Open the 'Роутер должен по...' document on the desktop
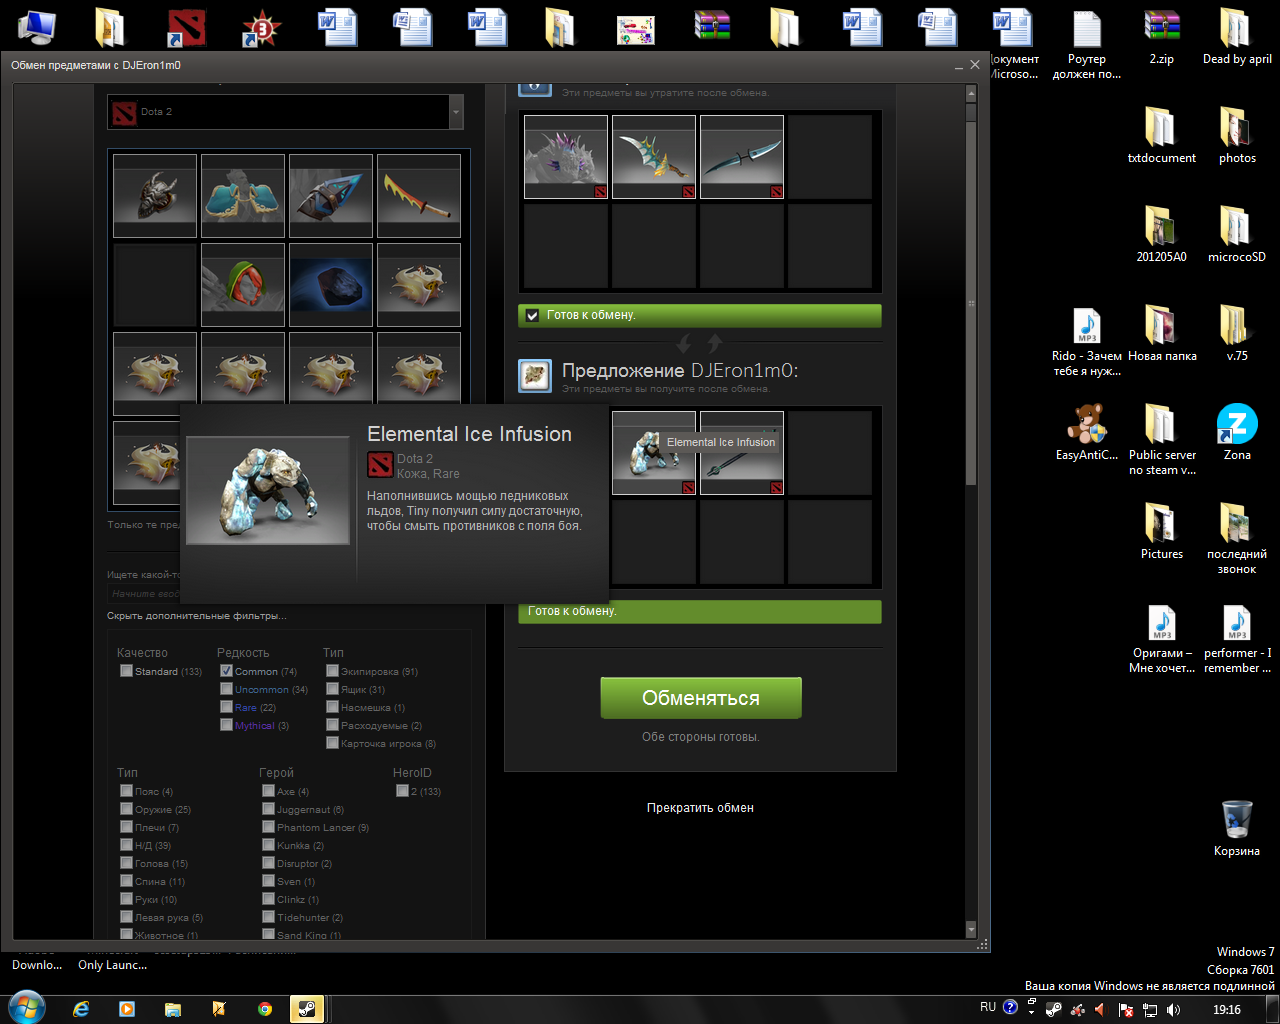The width and height of the screenshot is (1280, 1024). tap(1087, 45)
